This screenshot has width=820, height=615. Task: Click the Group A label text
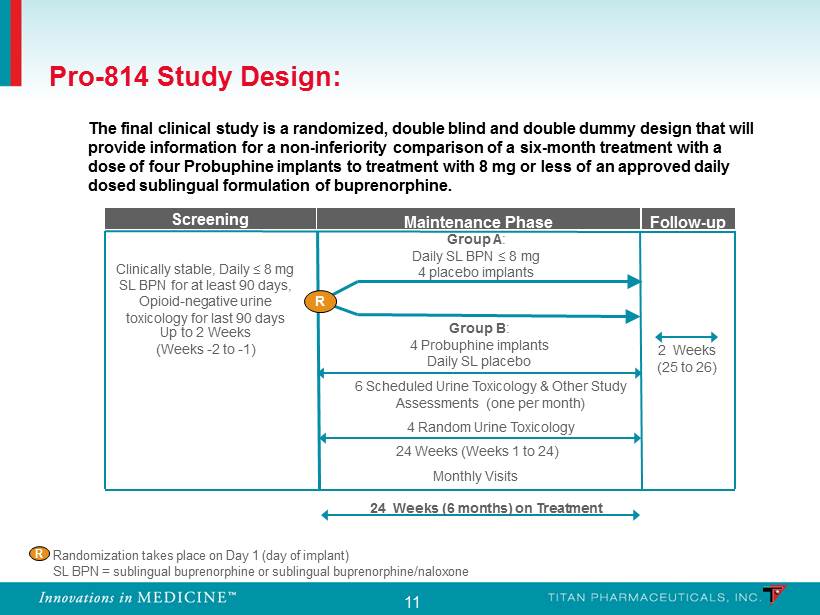(x=476, y=240)
